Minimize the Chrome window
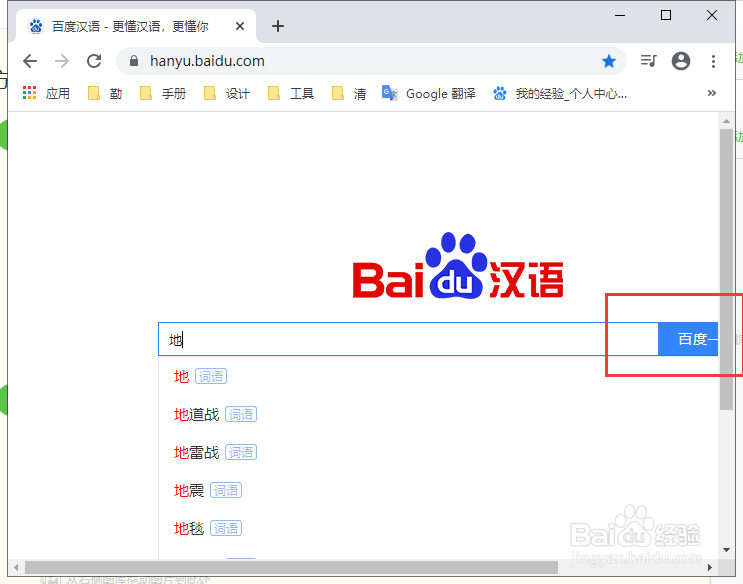Image resolution: width=743 pixels, height=584 pixels. 620,15
